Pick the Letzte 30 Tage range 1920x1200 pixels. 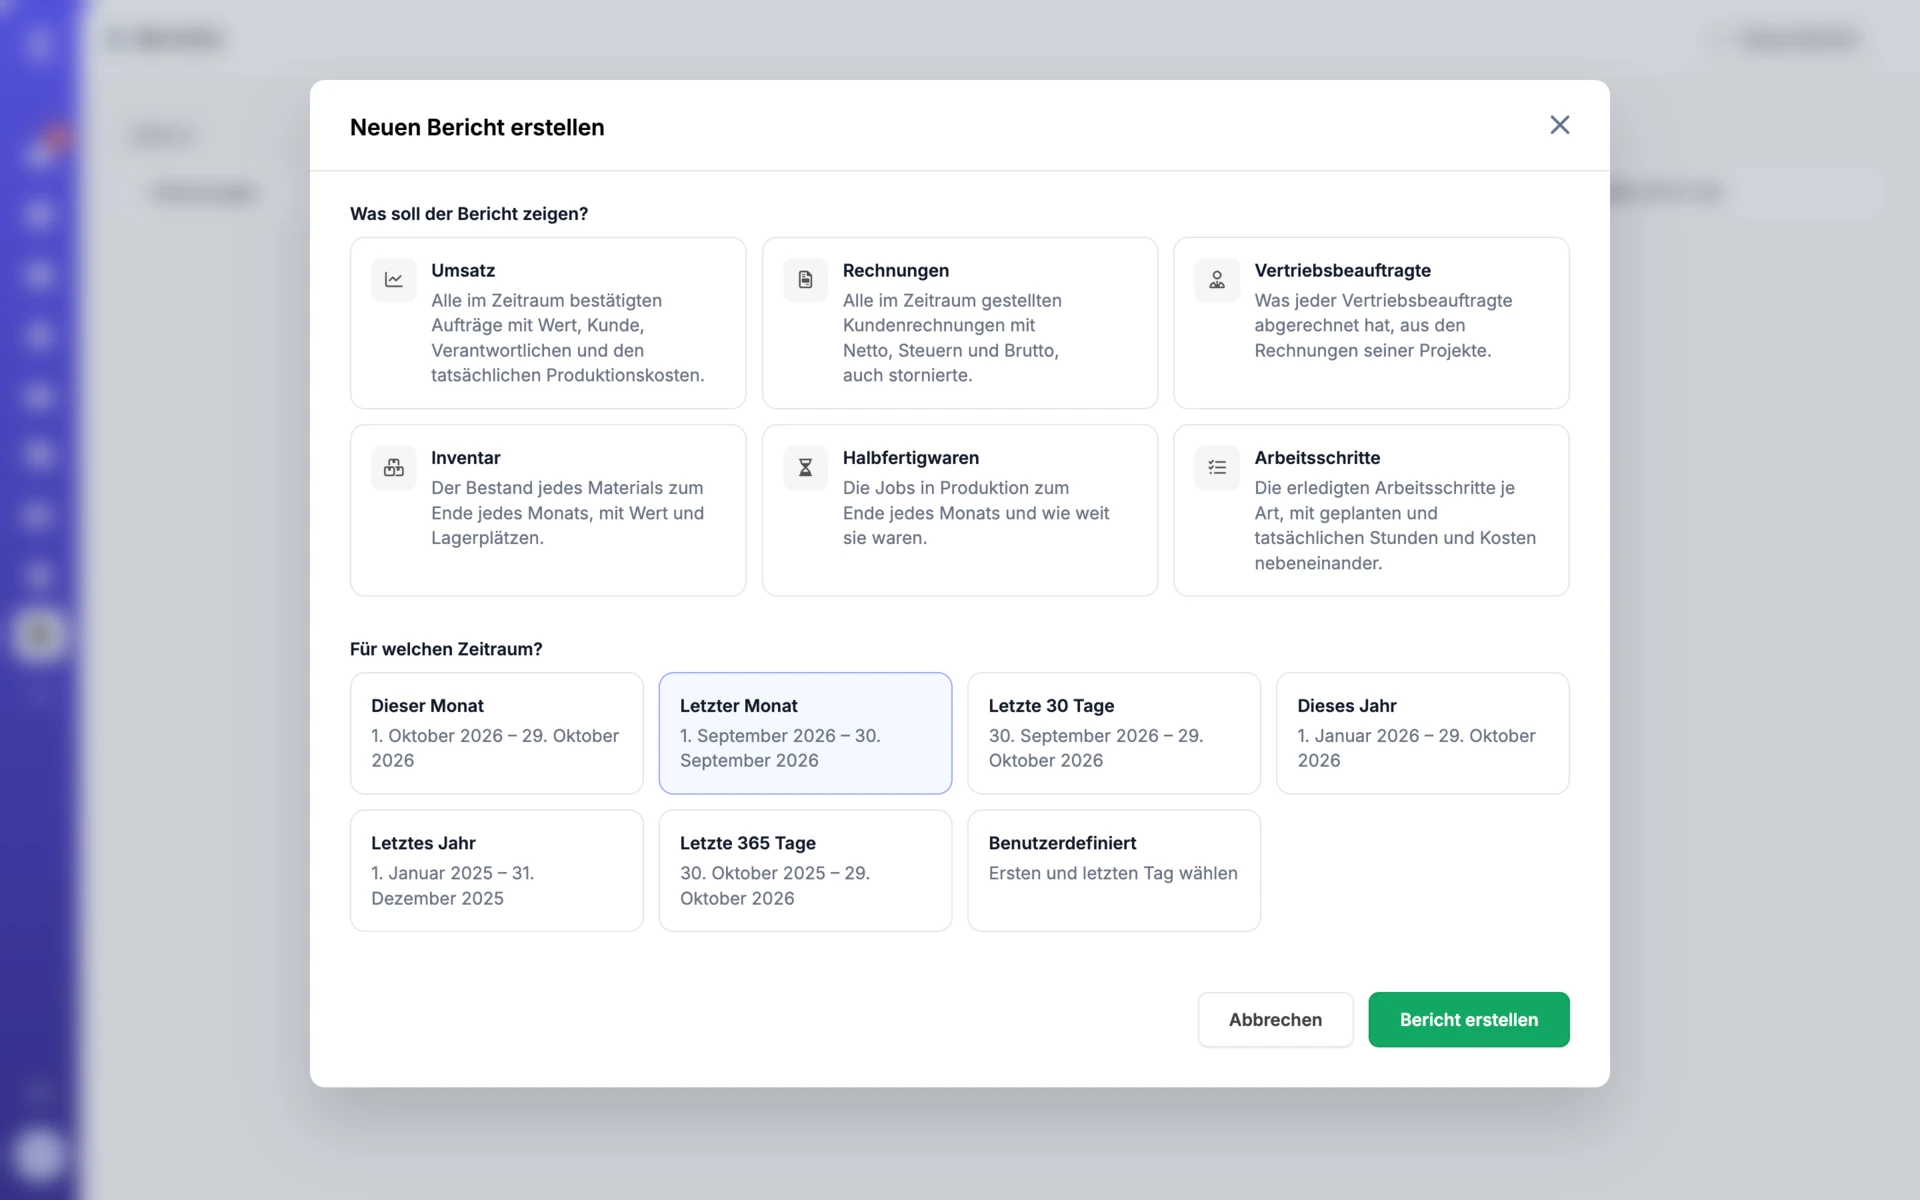coord(1114,733)
